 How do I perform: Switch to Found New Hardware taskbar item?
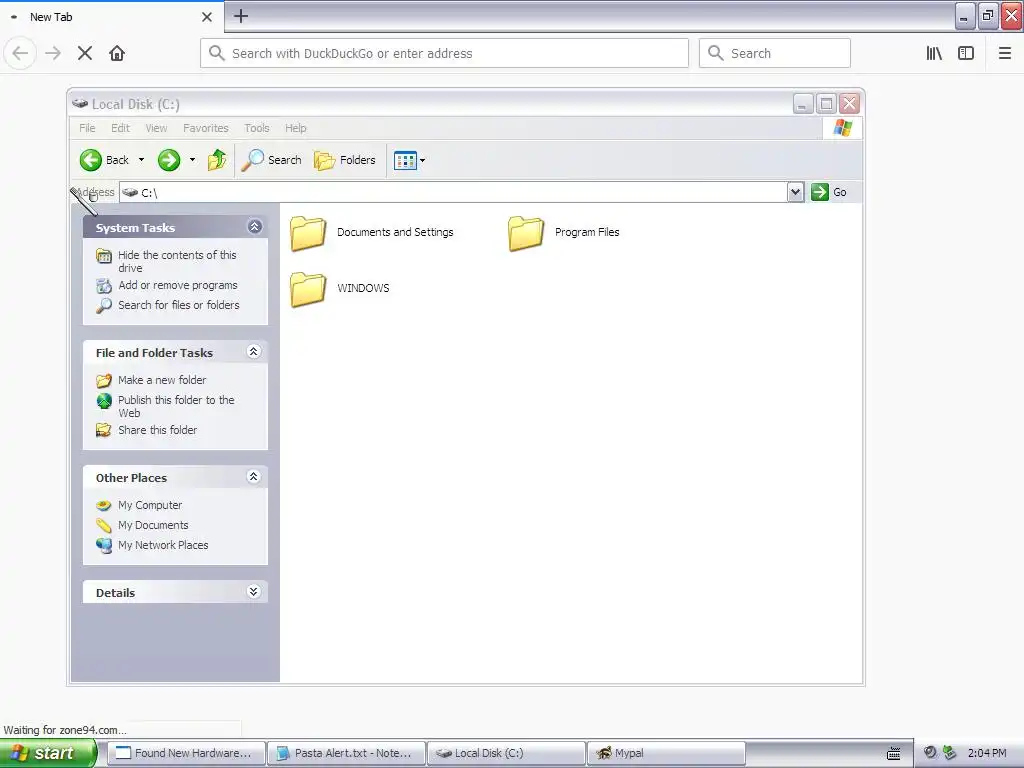(x=186, y=753)
